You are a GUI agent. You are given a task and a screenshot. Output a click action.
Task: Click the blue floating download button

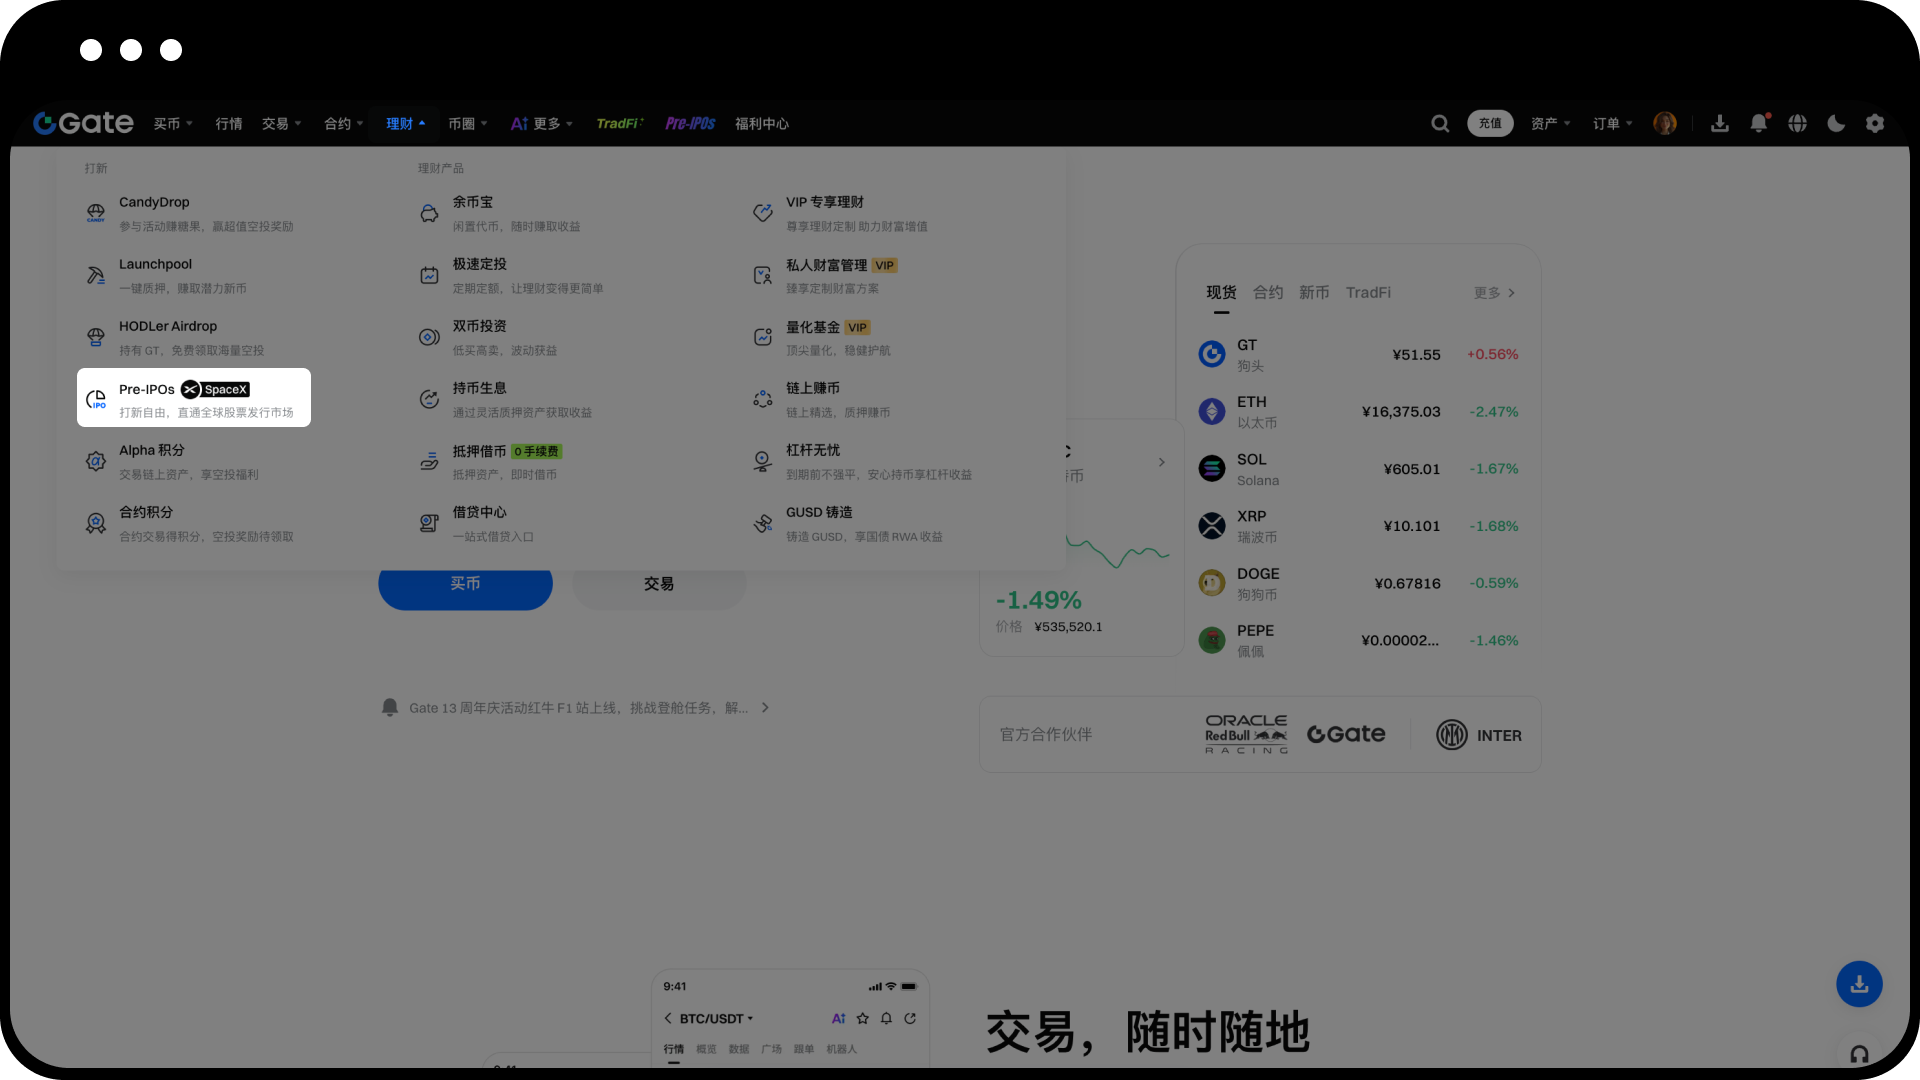tap(1859, 984)
